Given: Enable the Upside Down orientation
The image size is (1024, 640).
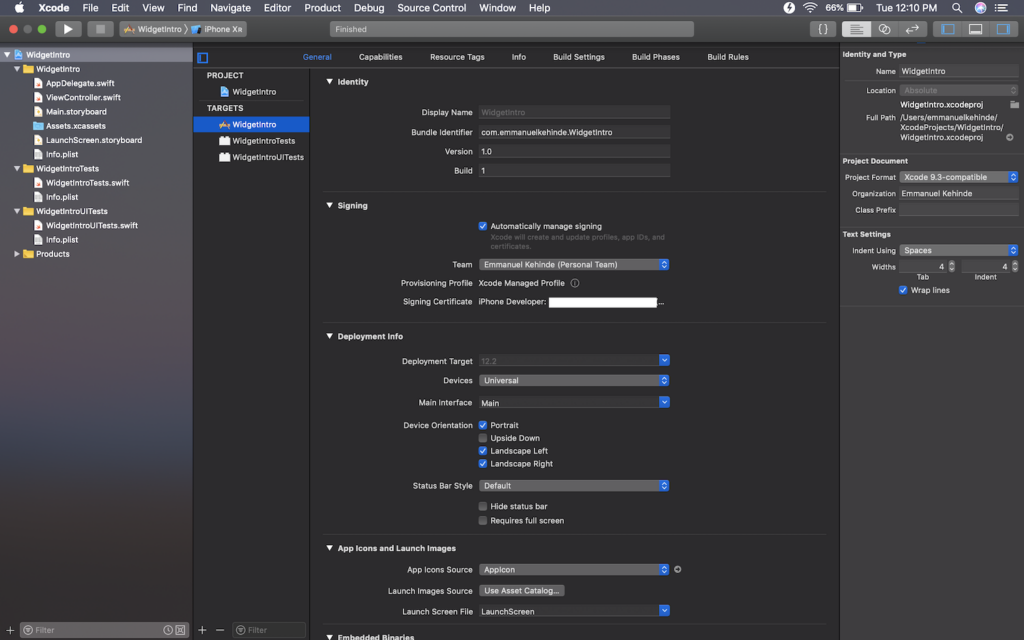Looking at the screenshot, I should coord(483,438).
